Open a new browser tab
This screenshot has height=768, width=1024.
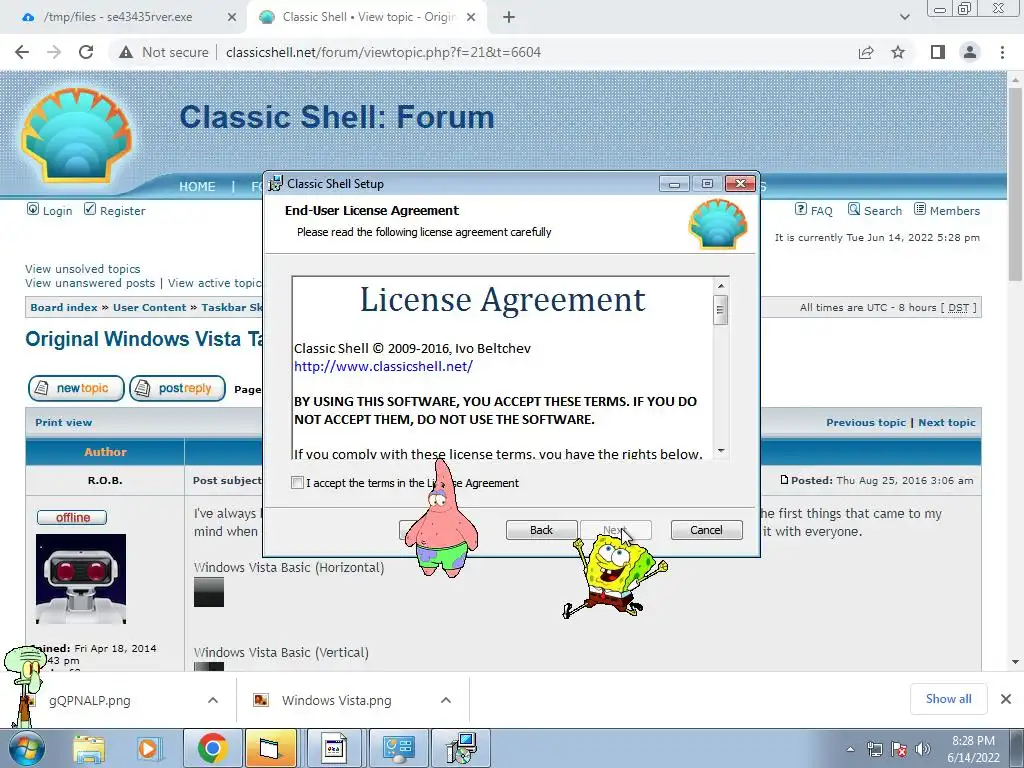[x=509, y=17]
